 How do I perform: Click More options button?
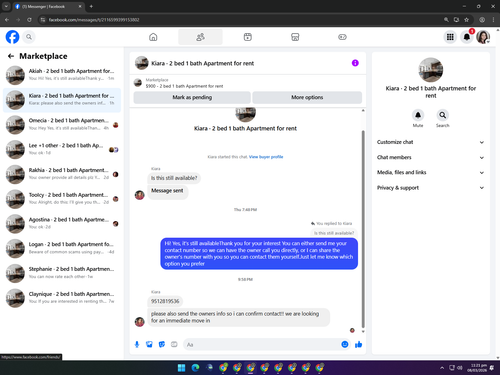point(307,97)
